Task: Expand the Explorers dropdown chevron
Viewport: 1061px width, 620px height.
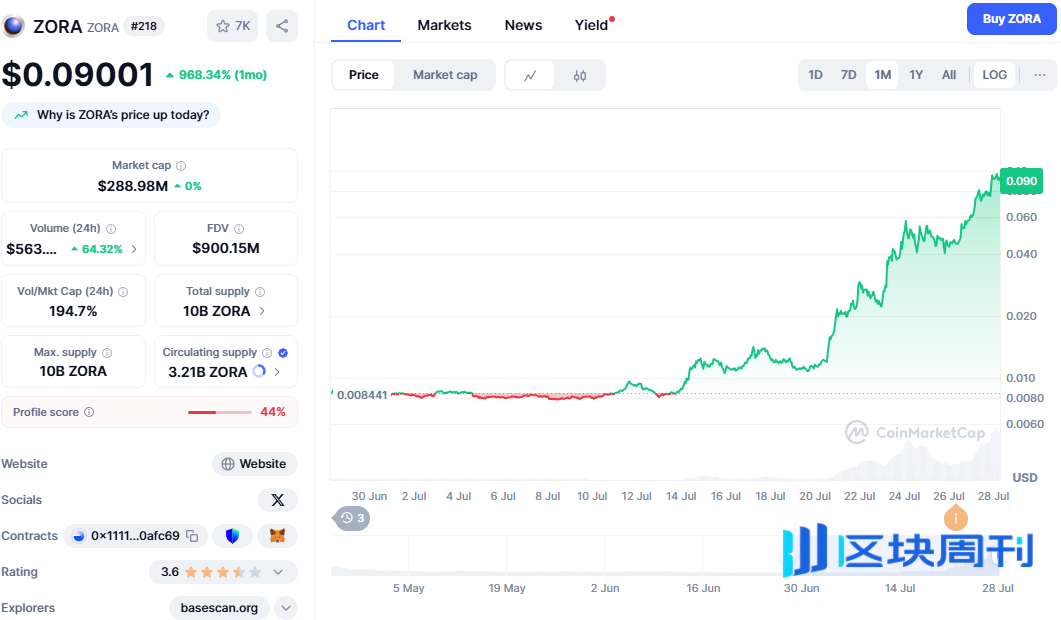Action: pyautogui.click(x=286, y=608)
